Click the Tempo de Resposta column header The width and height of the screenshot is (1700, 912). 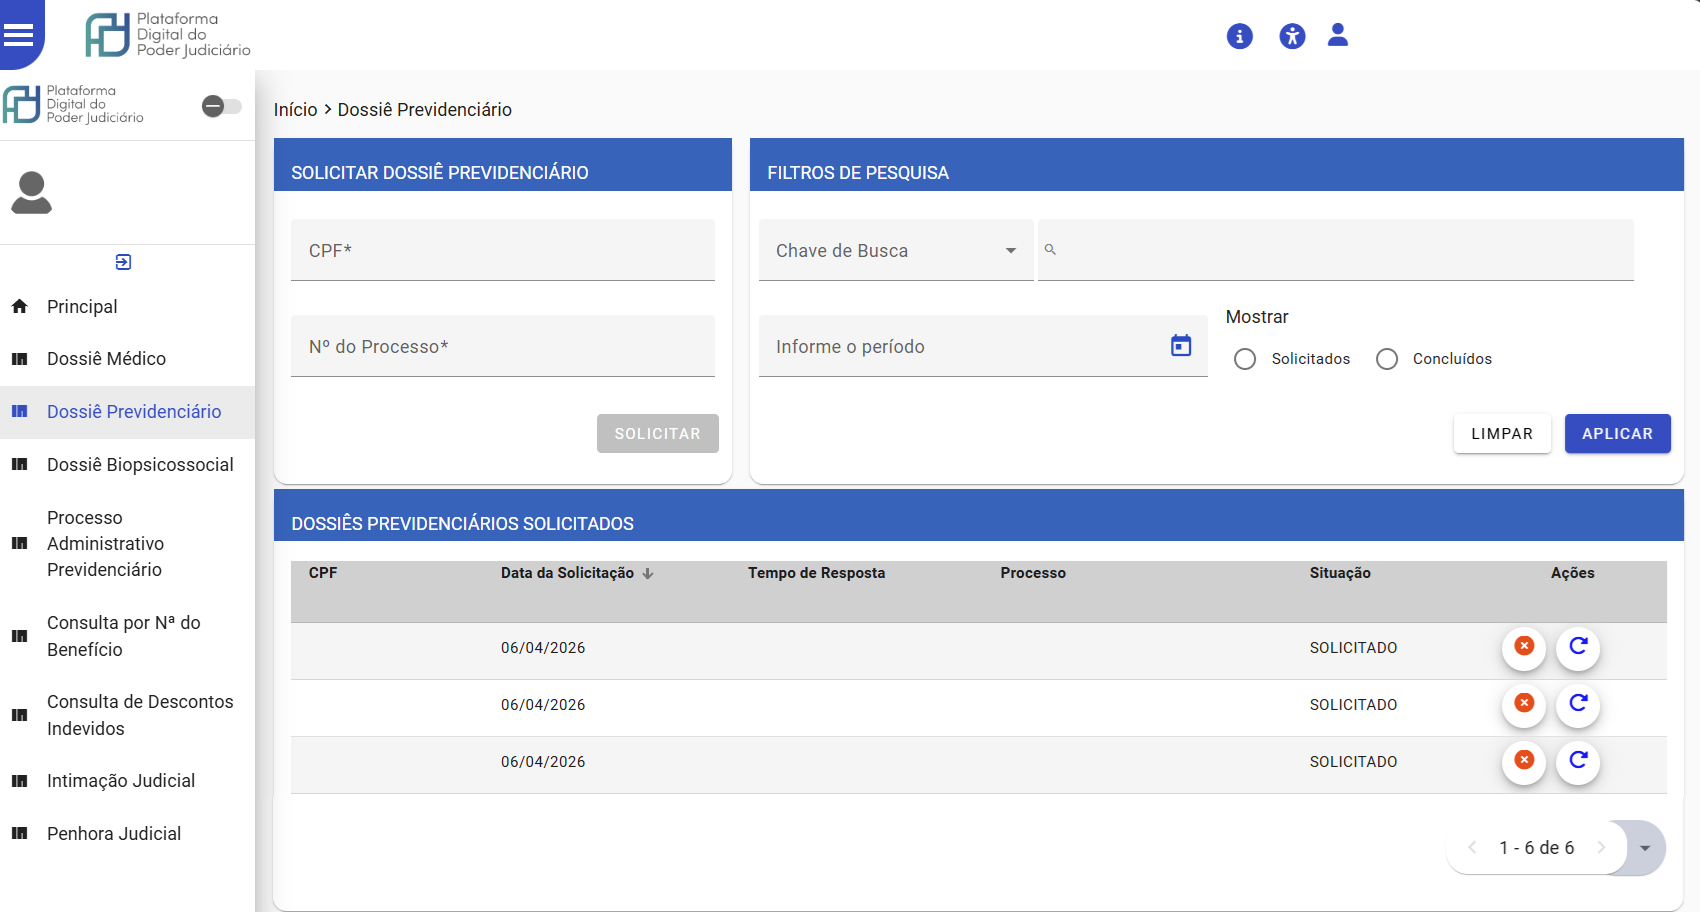[816, 573]
